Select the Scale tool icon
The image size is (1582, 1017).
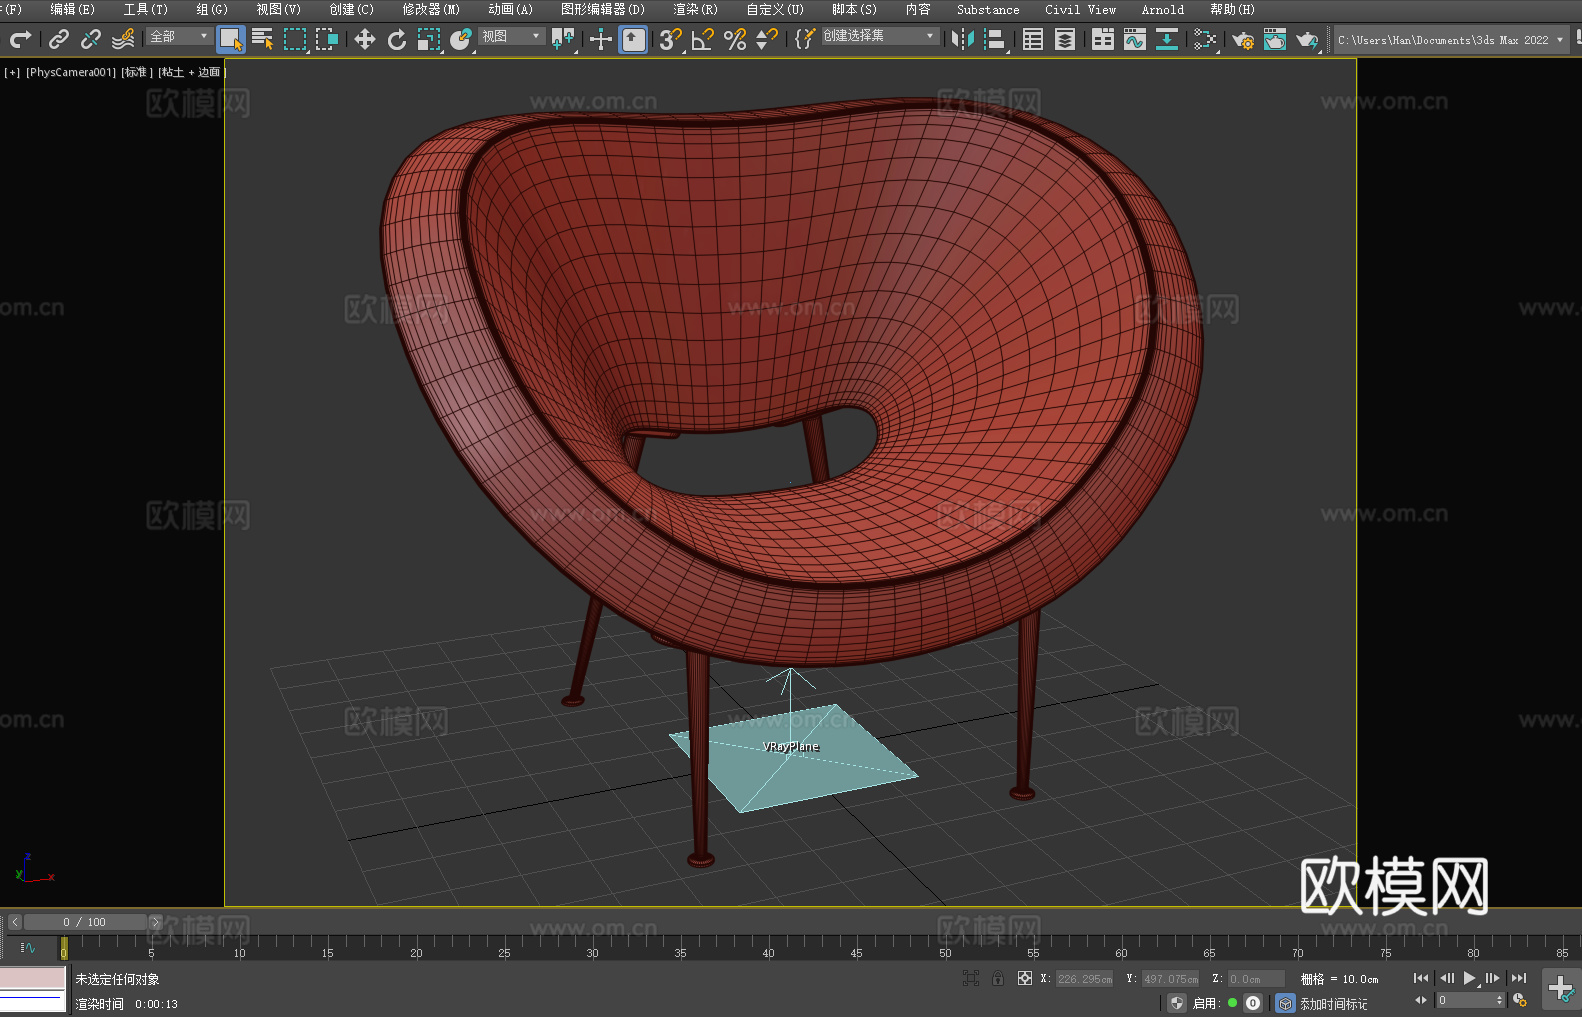(x=429, y=39)
